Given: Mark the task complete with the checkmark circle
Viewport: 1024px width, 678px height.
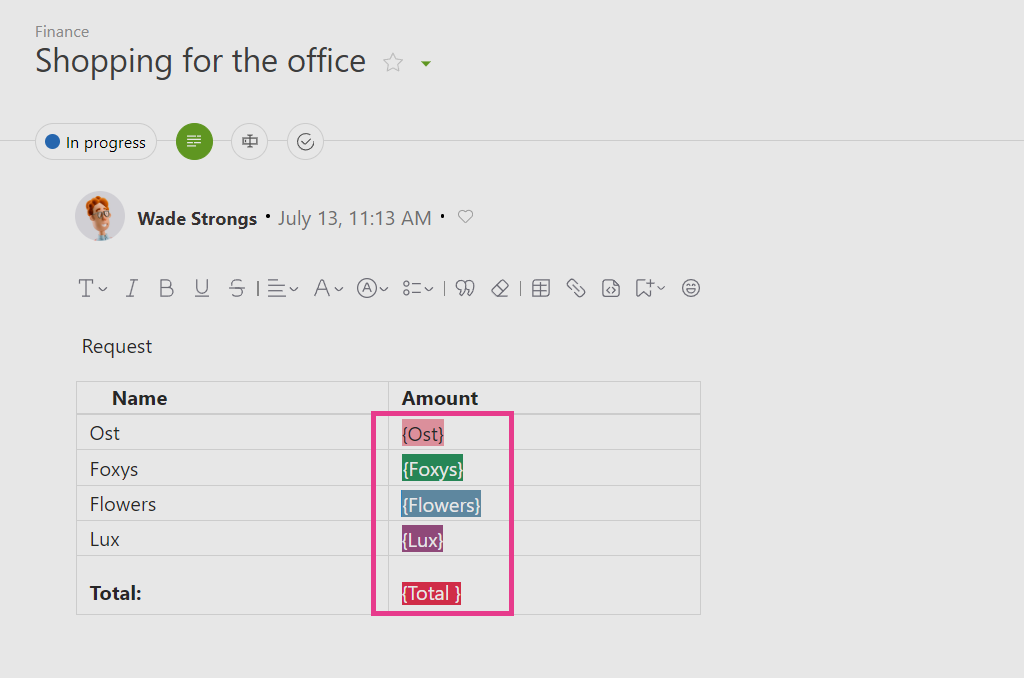Looking at the screenshot, I should tap(306, 141).
